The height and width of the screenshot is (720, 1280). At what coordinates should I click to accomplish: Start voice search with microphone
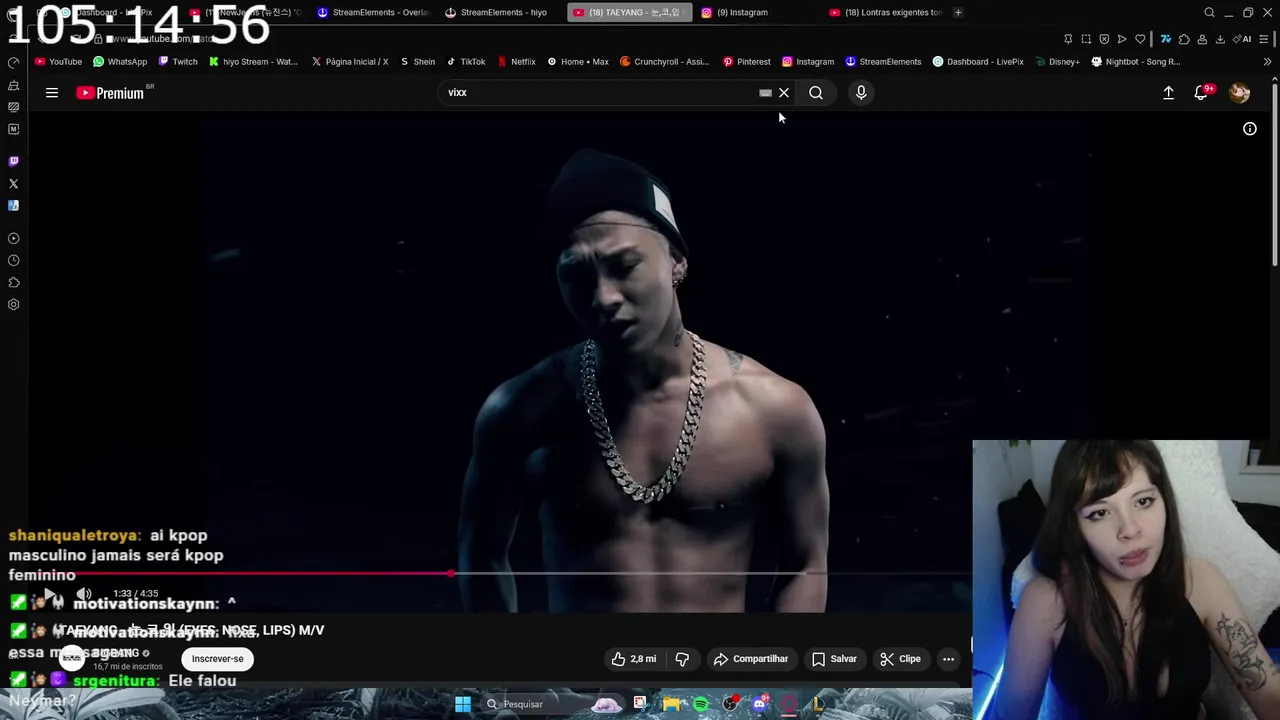861,93
